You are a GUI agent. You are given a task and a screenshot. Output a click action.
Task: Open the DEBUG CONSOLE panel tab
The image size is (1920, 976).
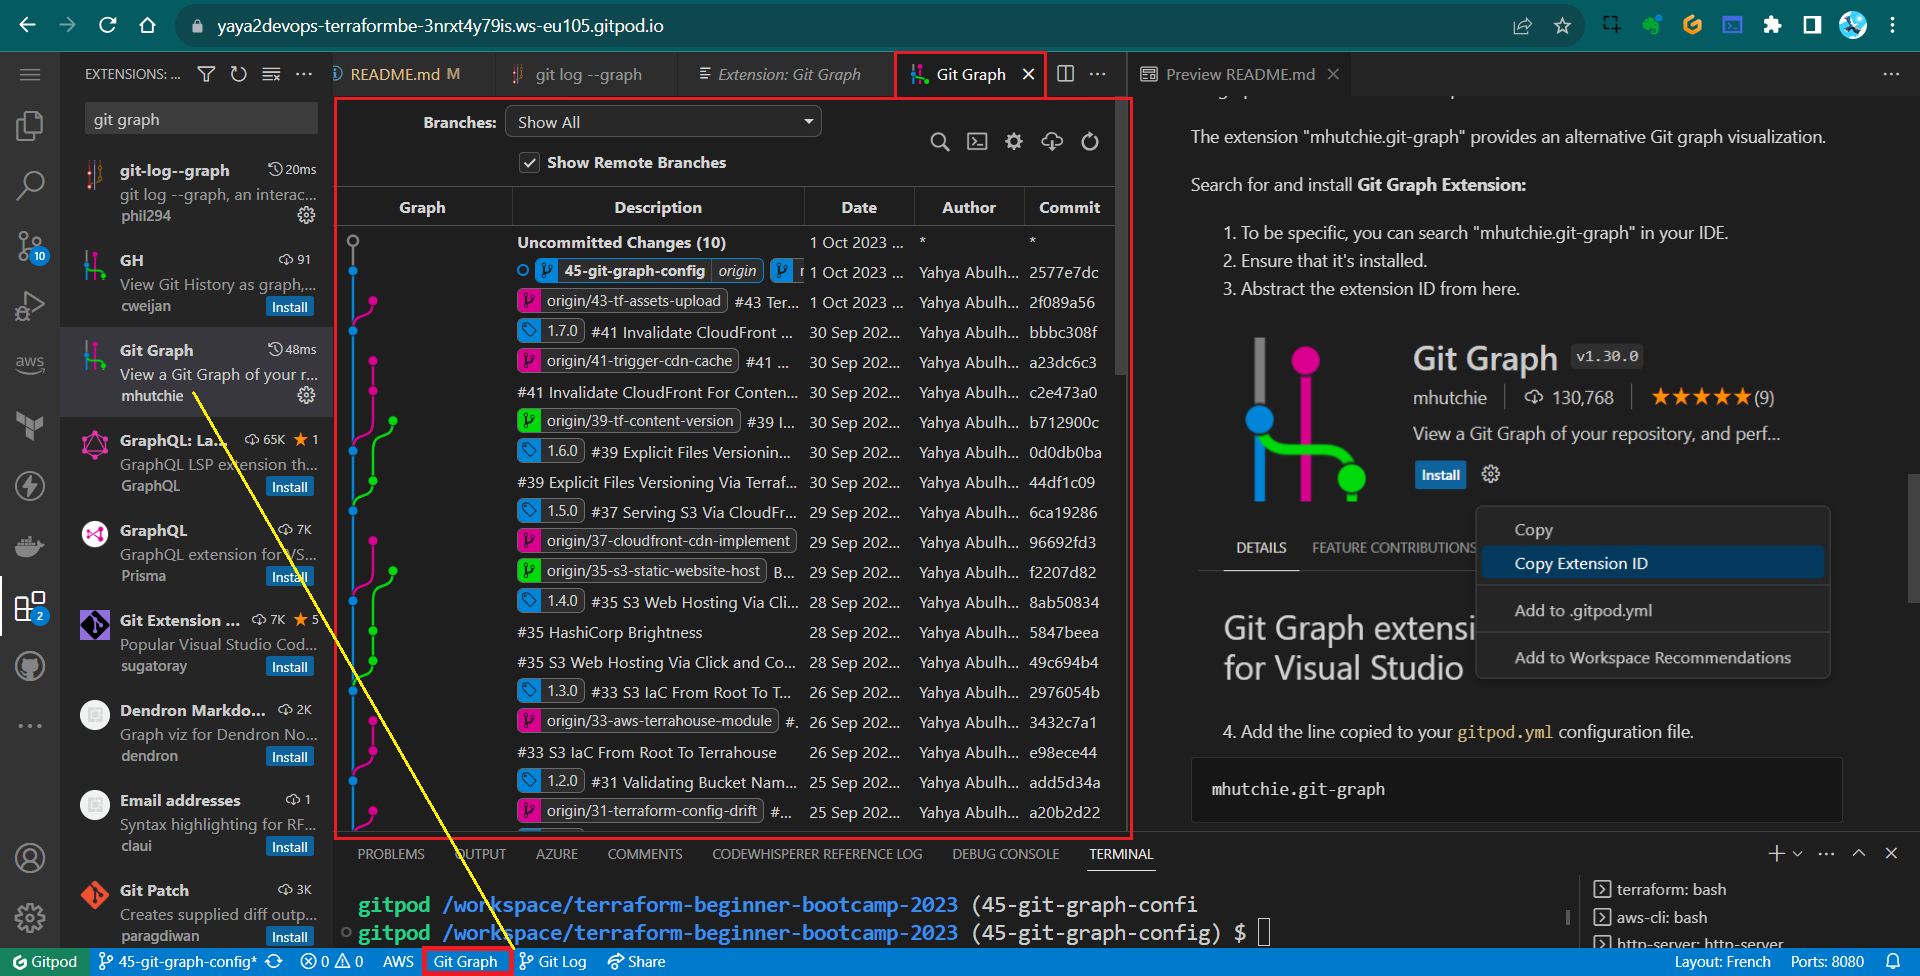1005,854
